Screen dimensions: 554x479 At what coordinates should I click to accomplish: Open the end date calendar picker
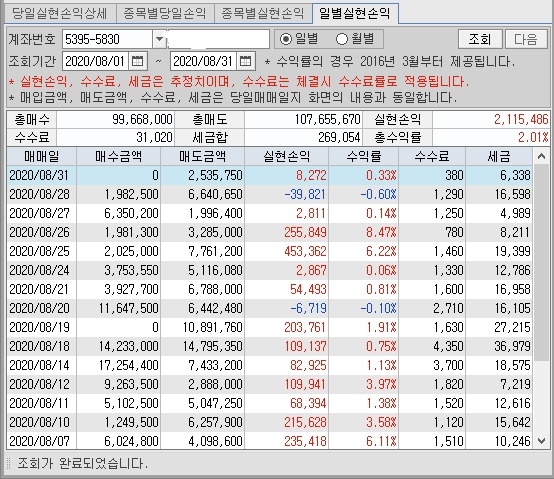pos(245,61)
